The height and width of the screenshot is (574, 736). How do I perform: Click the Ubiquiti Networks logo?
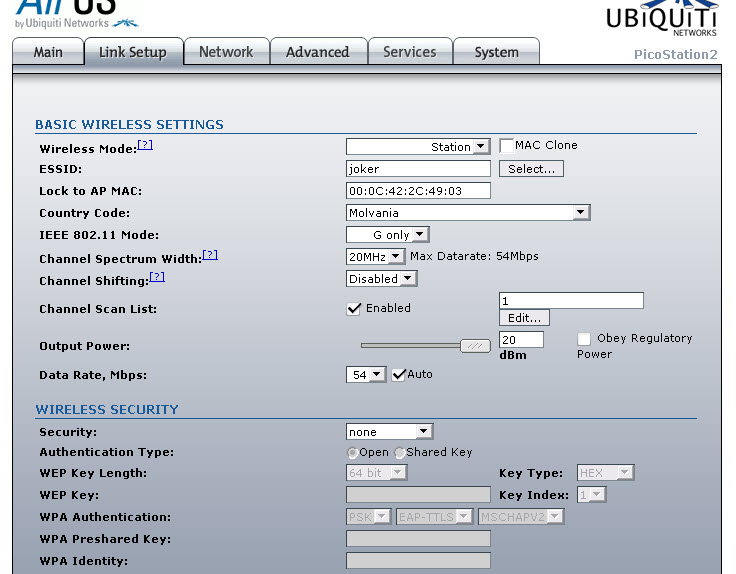pos(662,19)
